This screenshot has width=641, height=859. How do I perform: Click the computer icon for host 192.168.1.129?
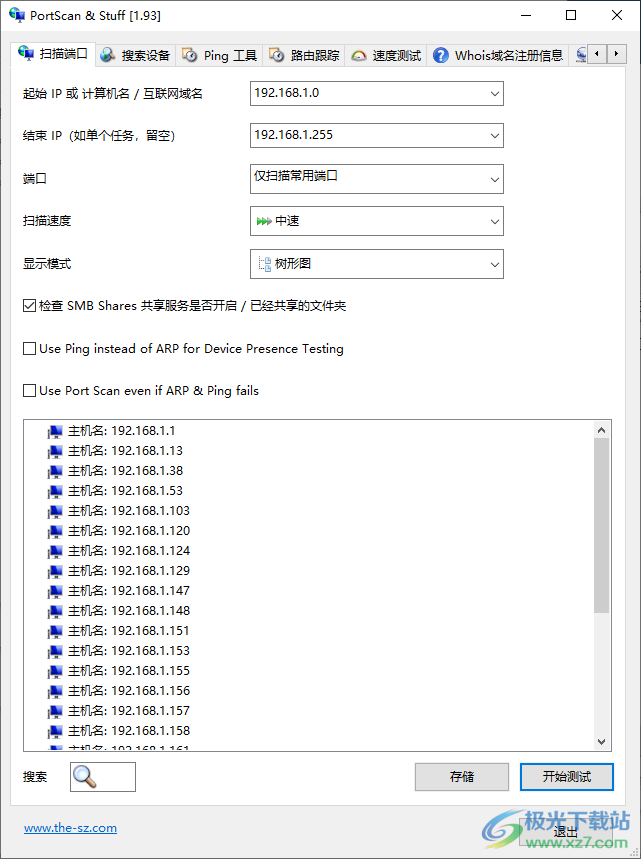[55, 571]
